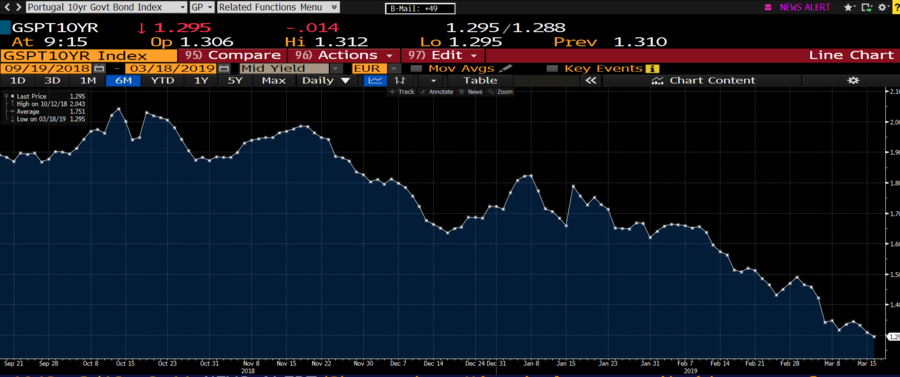The height and width of the screenshot is (377, 900).
Task: Open the end date calendar picker
Action: click(x=224, y=68)
